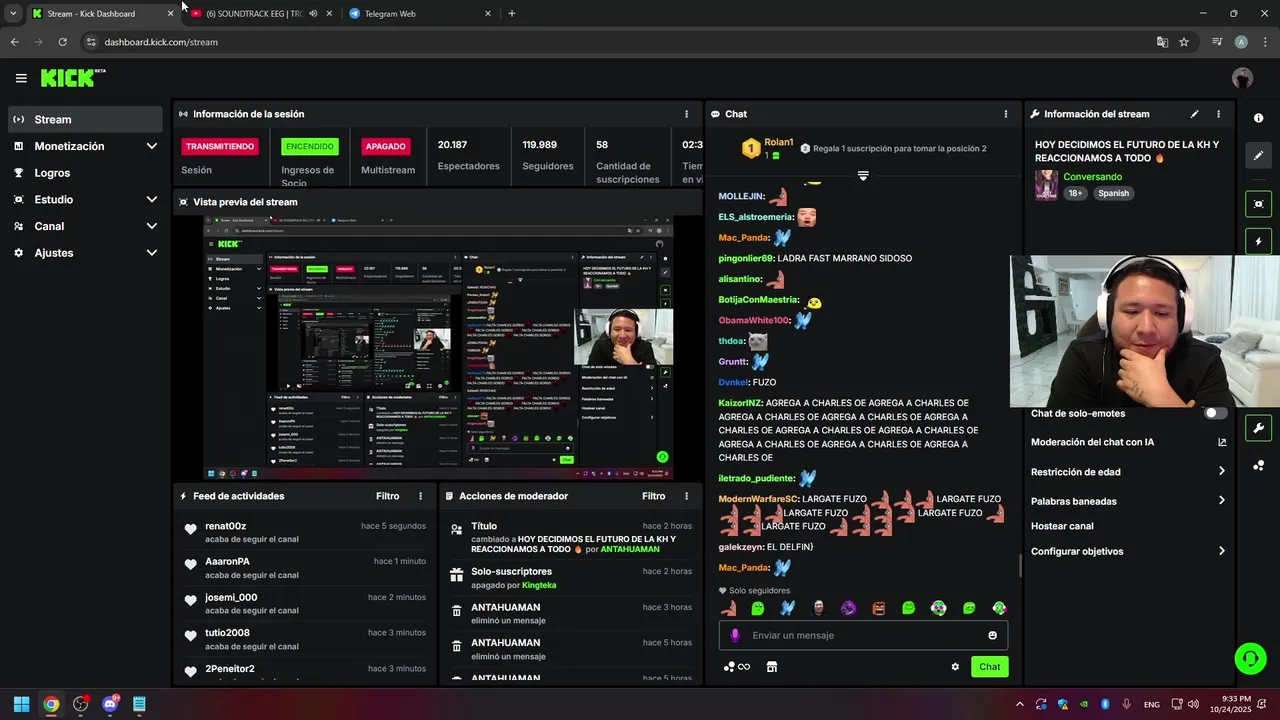This screenshot has width=1280, height=720.
Task: Expand the Monetización chevron in sidebar
Action: click(151, 146)
